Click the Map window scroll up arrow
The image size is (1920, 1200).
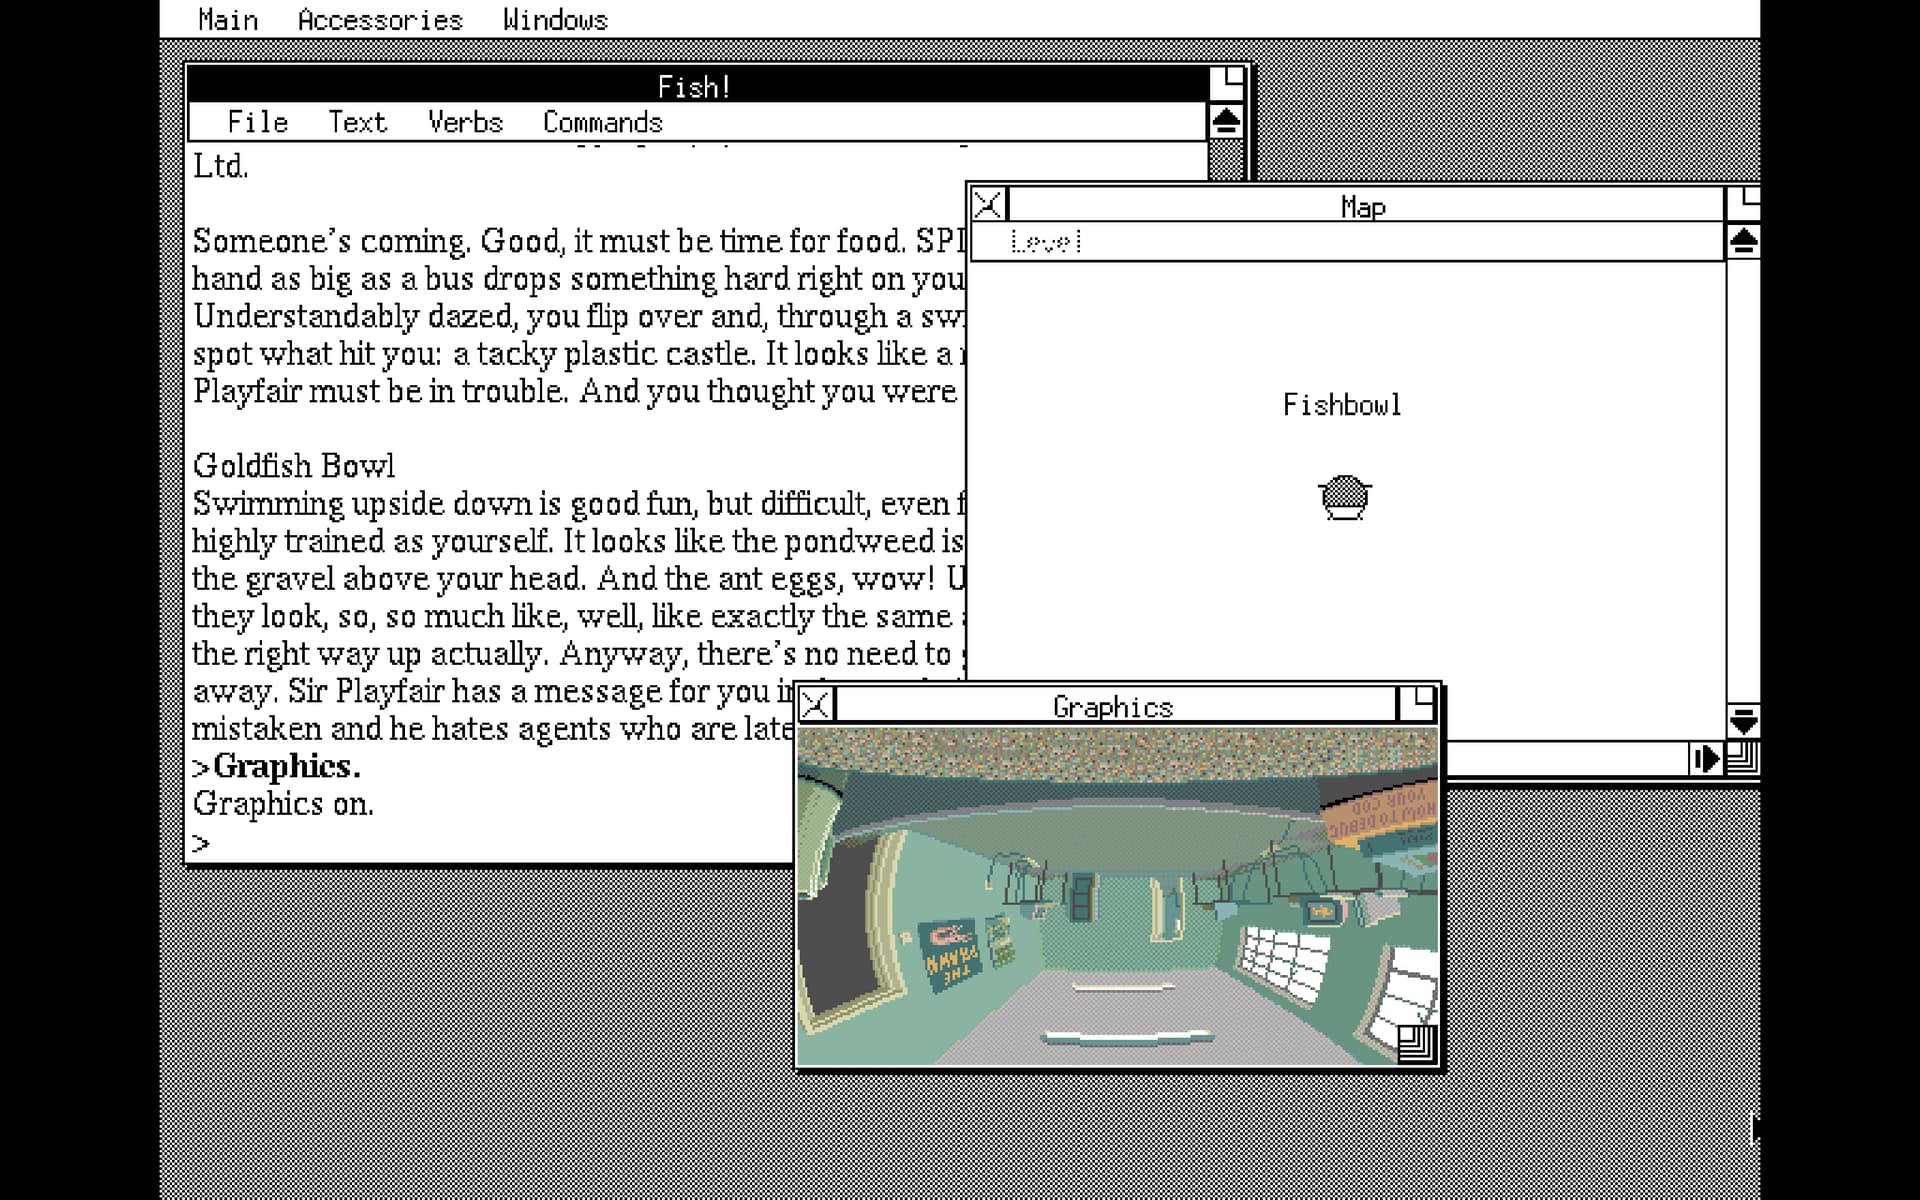tap(1743, 242)
